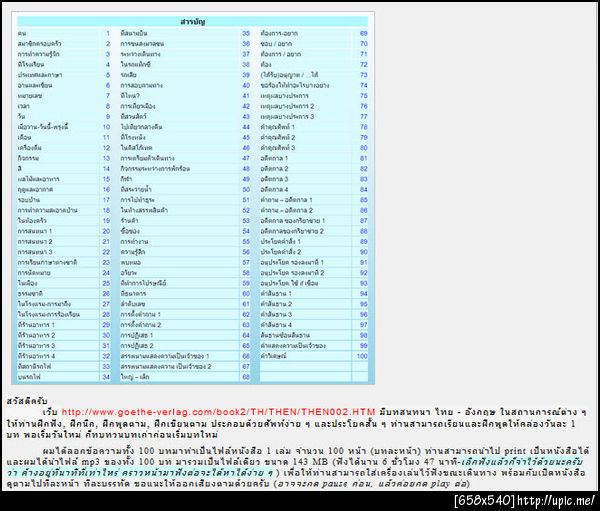Image resolution: width=600 pixels, height=511 pixels.
Task: Open page number 30 link
Action: pyautogui.click(x=106, y=335)
